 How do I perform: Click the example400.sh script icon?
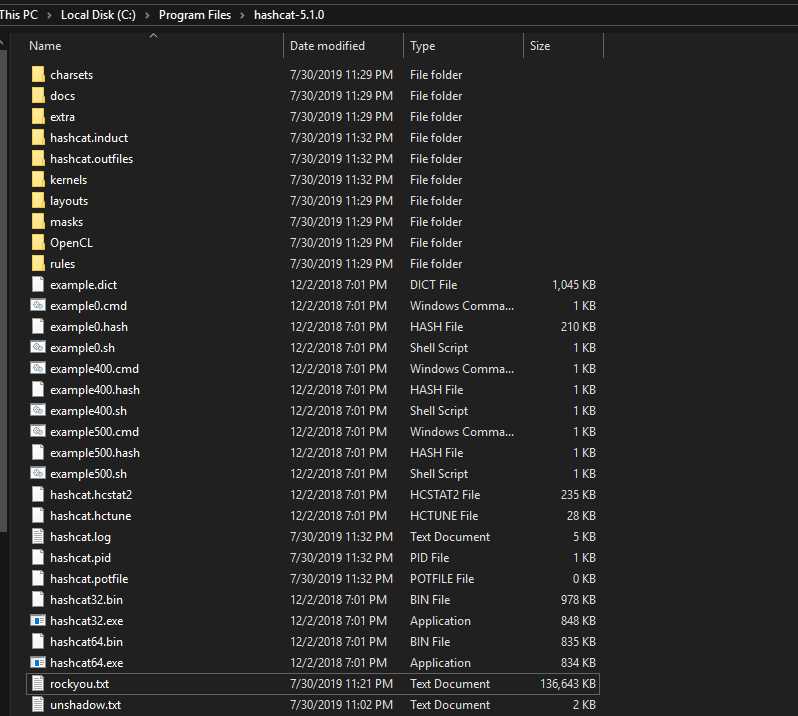click(38, 410)
